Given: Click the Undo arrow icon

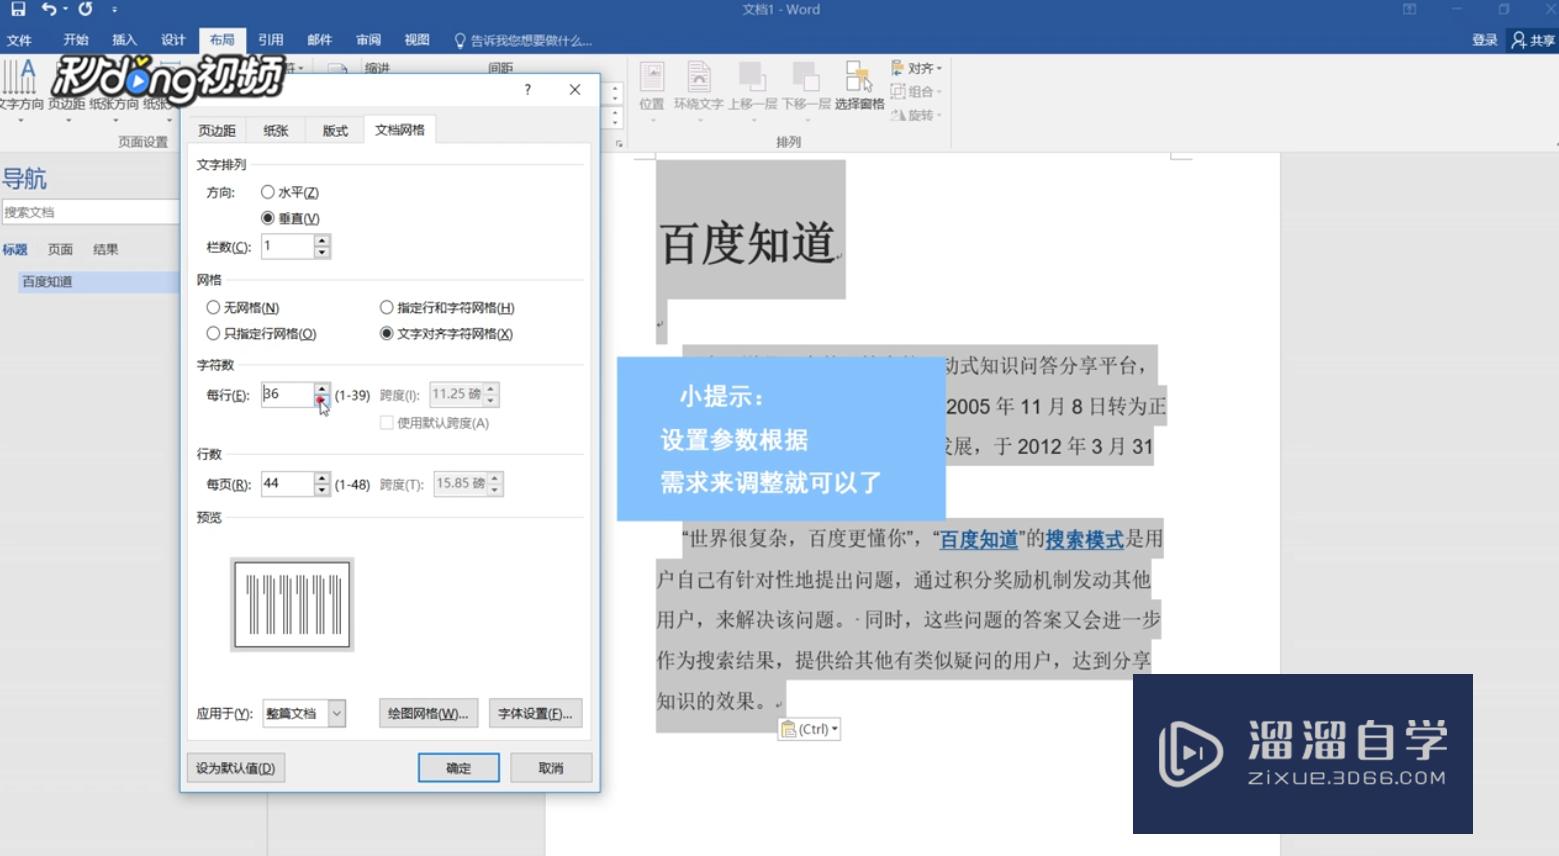Looking at the screenshot, I should coord(48,9).
